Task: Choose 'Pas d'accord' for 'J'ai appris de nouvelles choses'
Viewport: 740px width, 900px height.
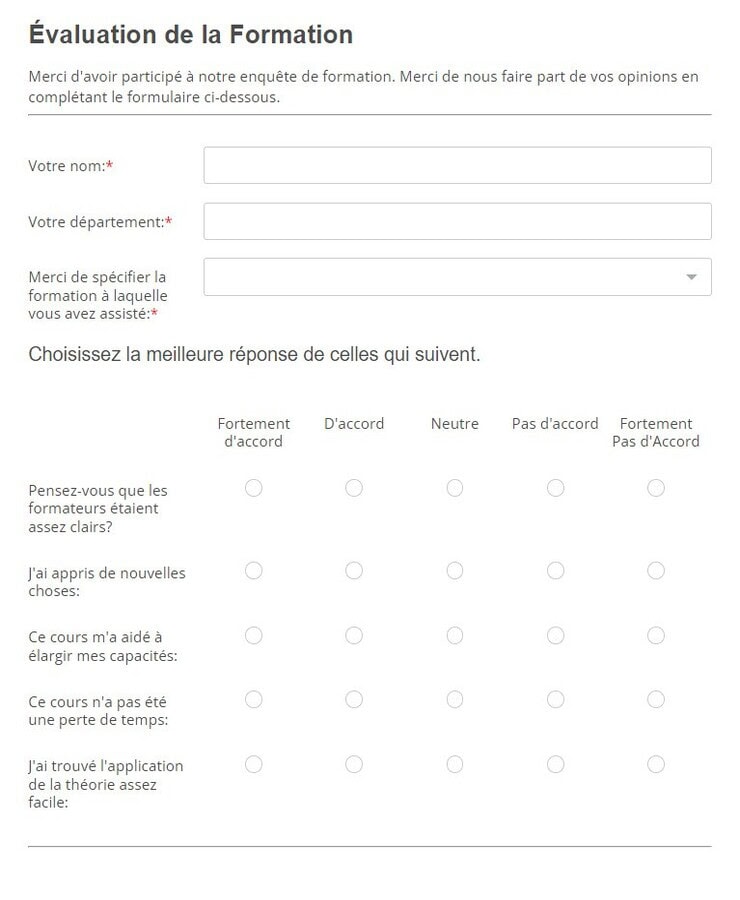Action: pyautogui.click(x=556, y=571)
